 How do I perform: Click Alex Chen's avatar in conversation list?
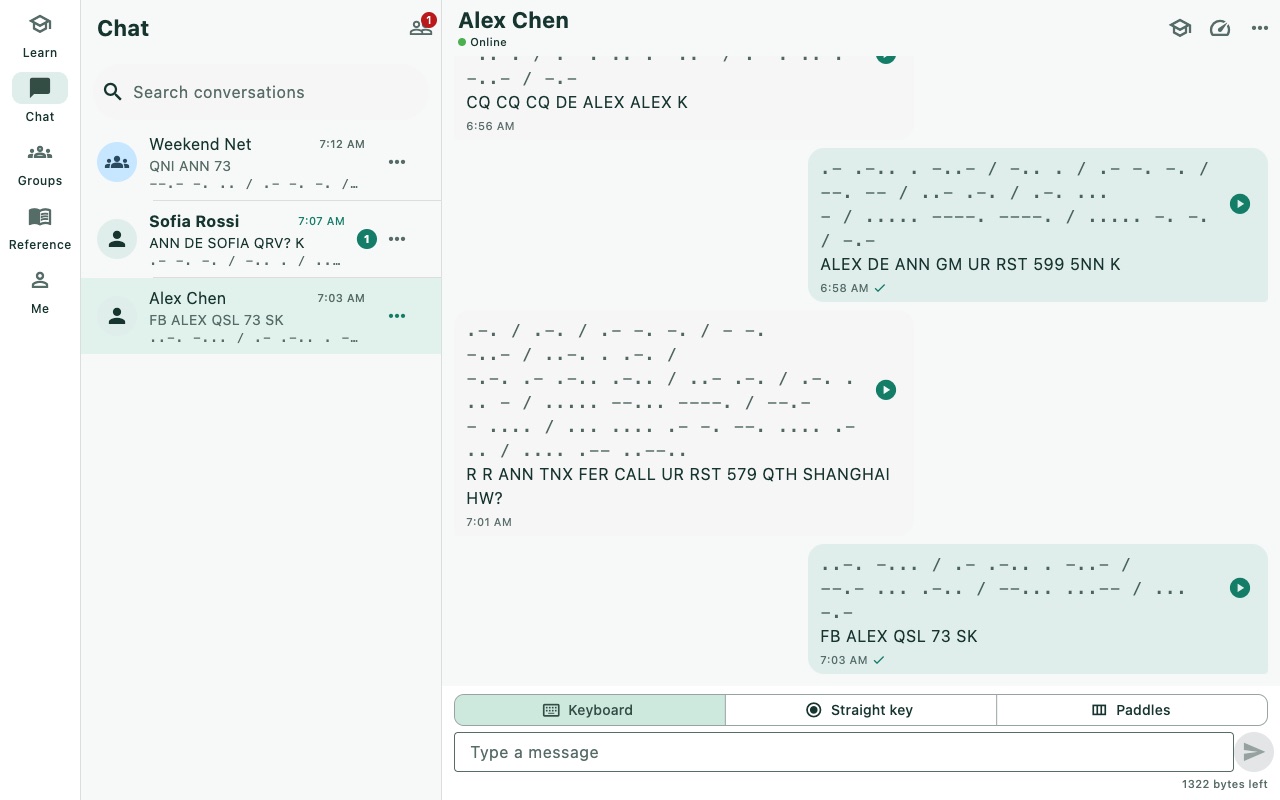coord(117,316)
